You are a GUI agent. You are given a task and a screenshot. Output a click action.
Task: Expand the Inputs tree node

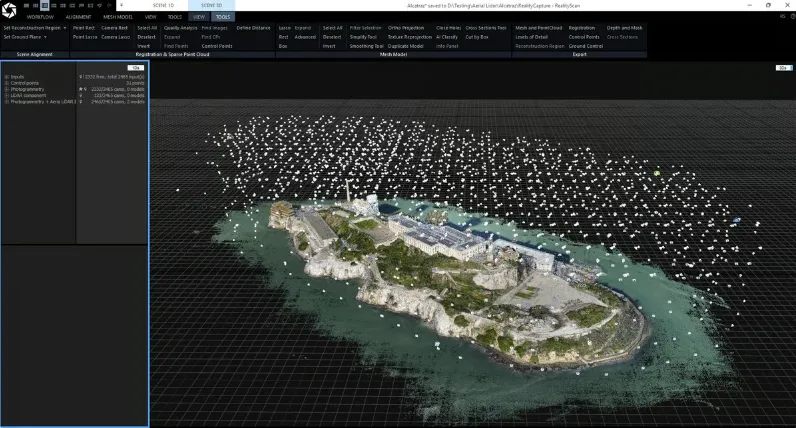click(7, 77)
